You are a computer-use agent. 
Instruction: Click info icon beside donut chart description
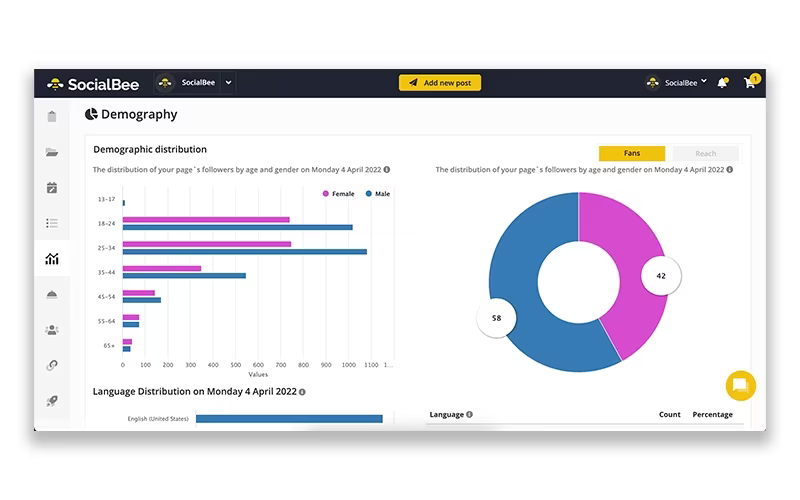tap(730, 169)
